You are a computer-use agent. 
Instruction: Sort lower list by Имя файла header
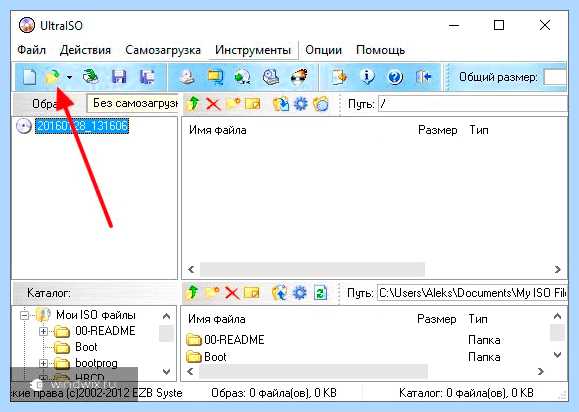point(217,319)
